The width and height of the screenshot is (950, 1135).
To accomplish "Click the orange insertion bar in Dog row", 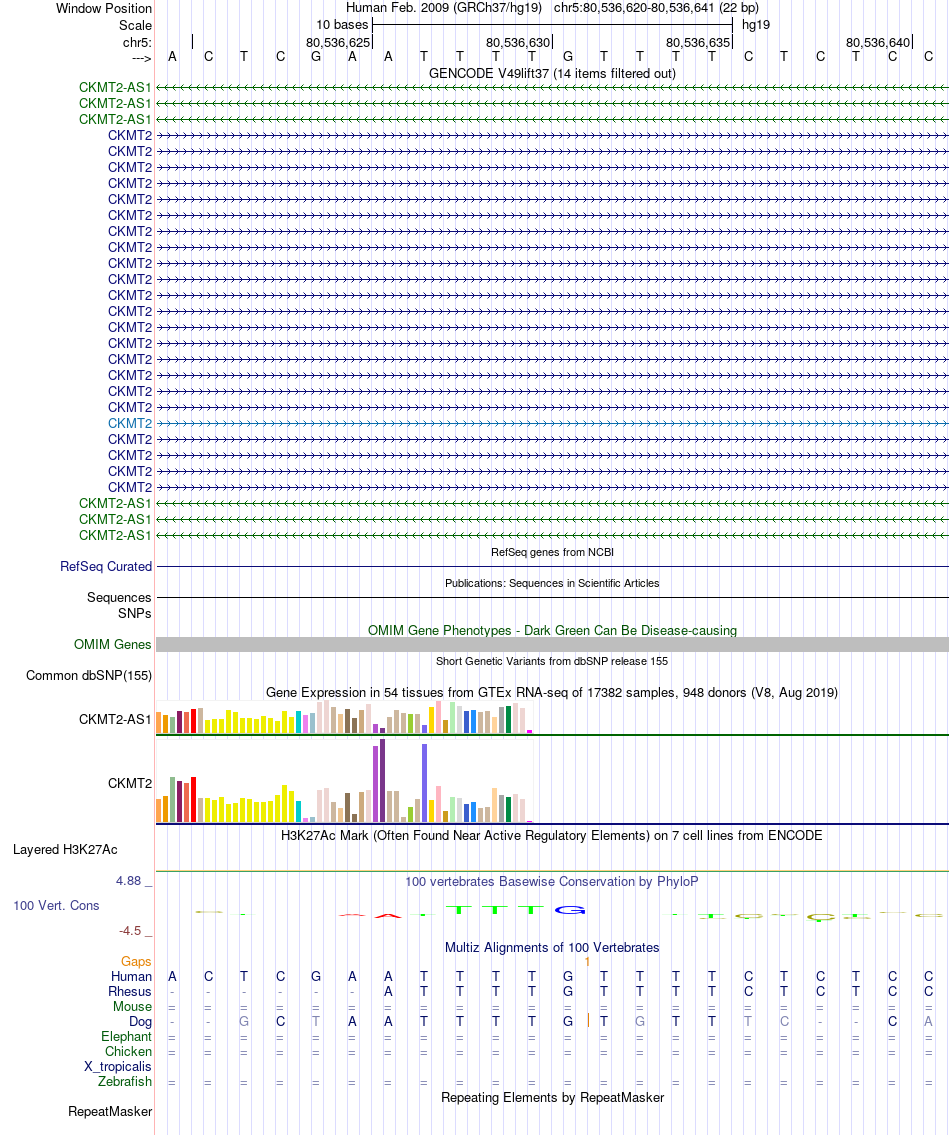I will 588,1021.
